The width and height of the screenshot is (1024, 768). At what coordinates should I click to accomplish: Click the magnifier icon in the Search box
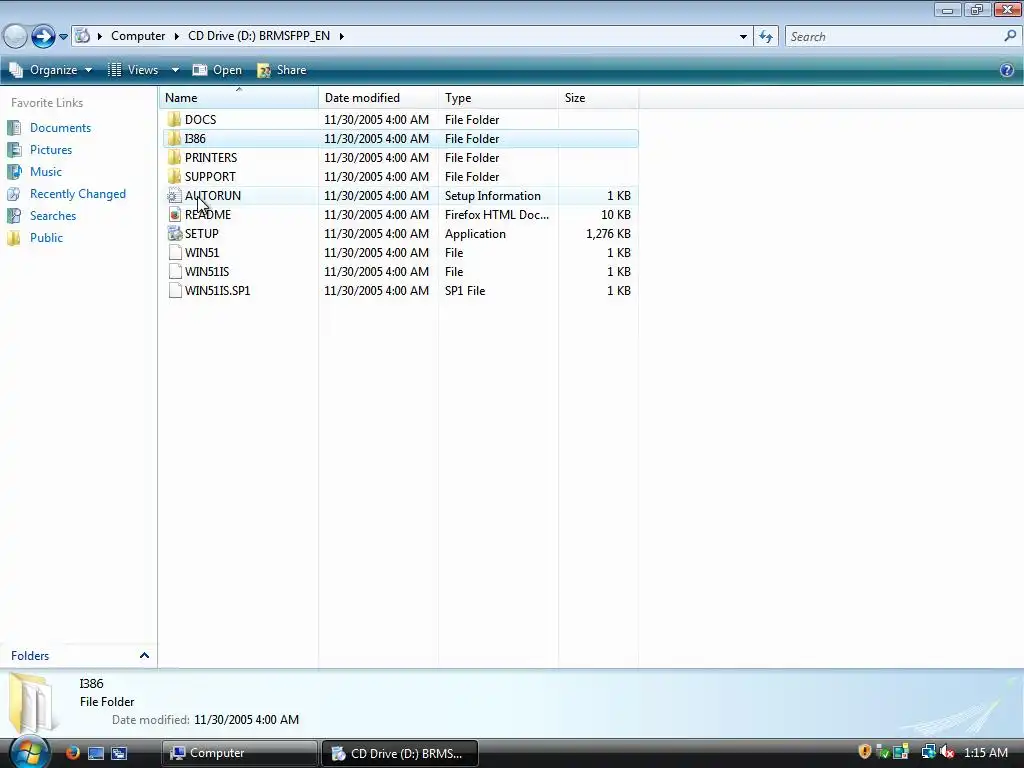1010,36
